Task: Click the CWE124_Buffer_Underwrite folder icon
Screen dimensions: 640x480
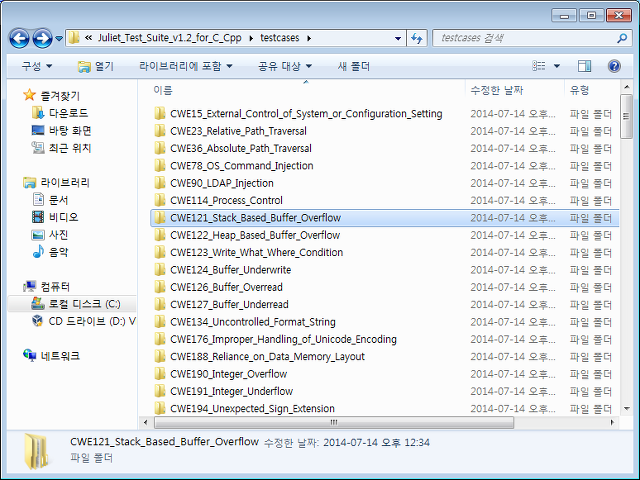Action: point(160,269)
